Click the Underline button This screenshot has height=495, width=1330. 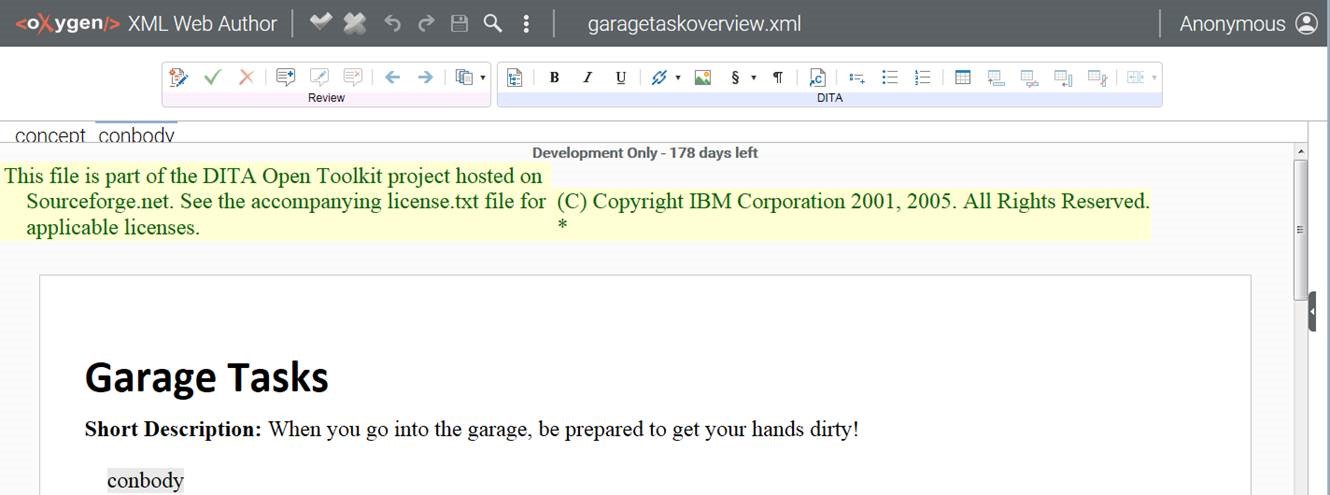pyautogui.click(x=620, y=77)
